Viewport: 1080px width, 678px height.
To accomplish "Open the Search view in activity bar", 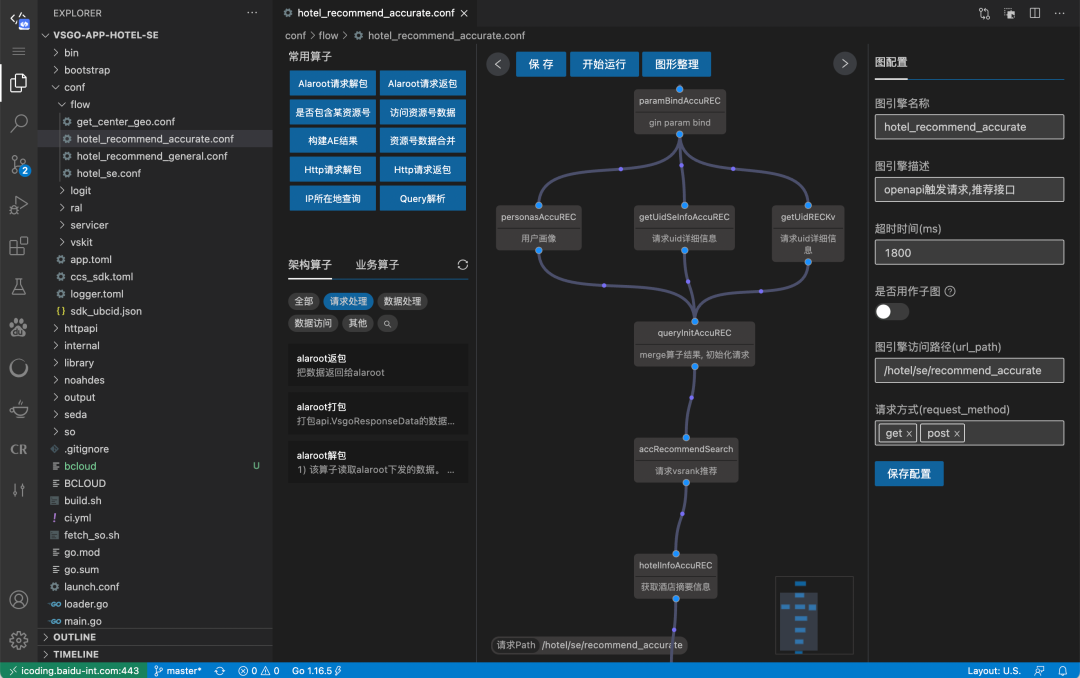I will click(19, 123).
